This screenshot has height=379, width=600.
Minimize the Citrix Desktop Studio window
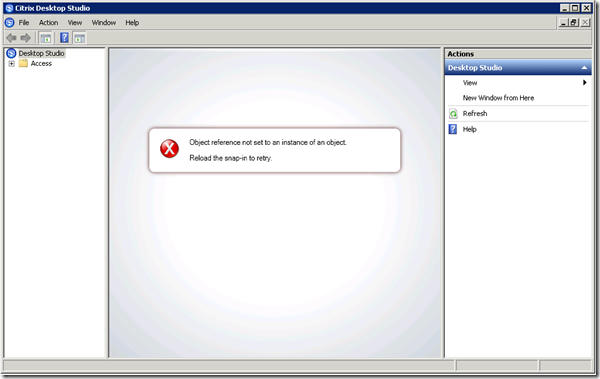[565, 8]
